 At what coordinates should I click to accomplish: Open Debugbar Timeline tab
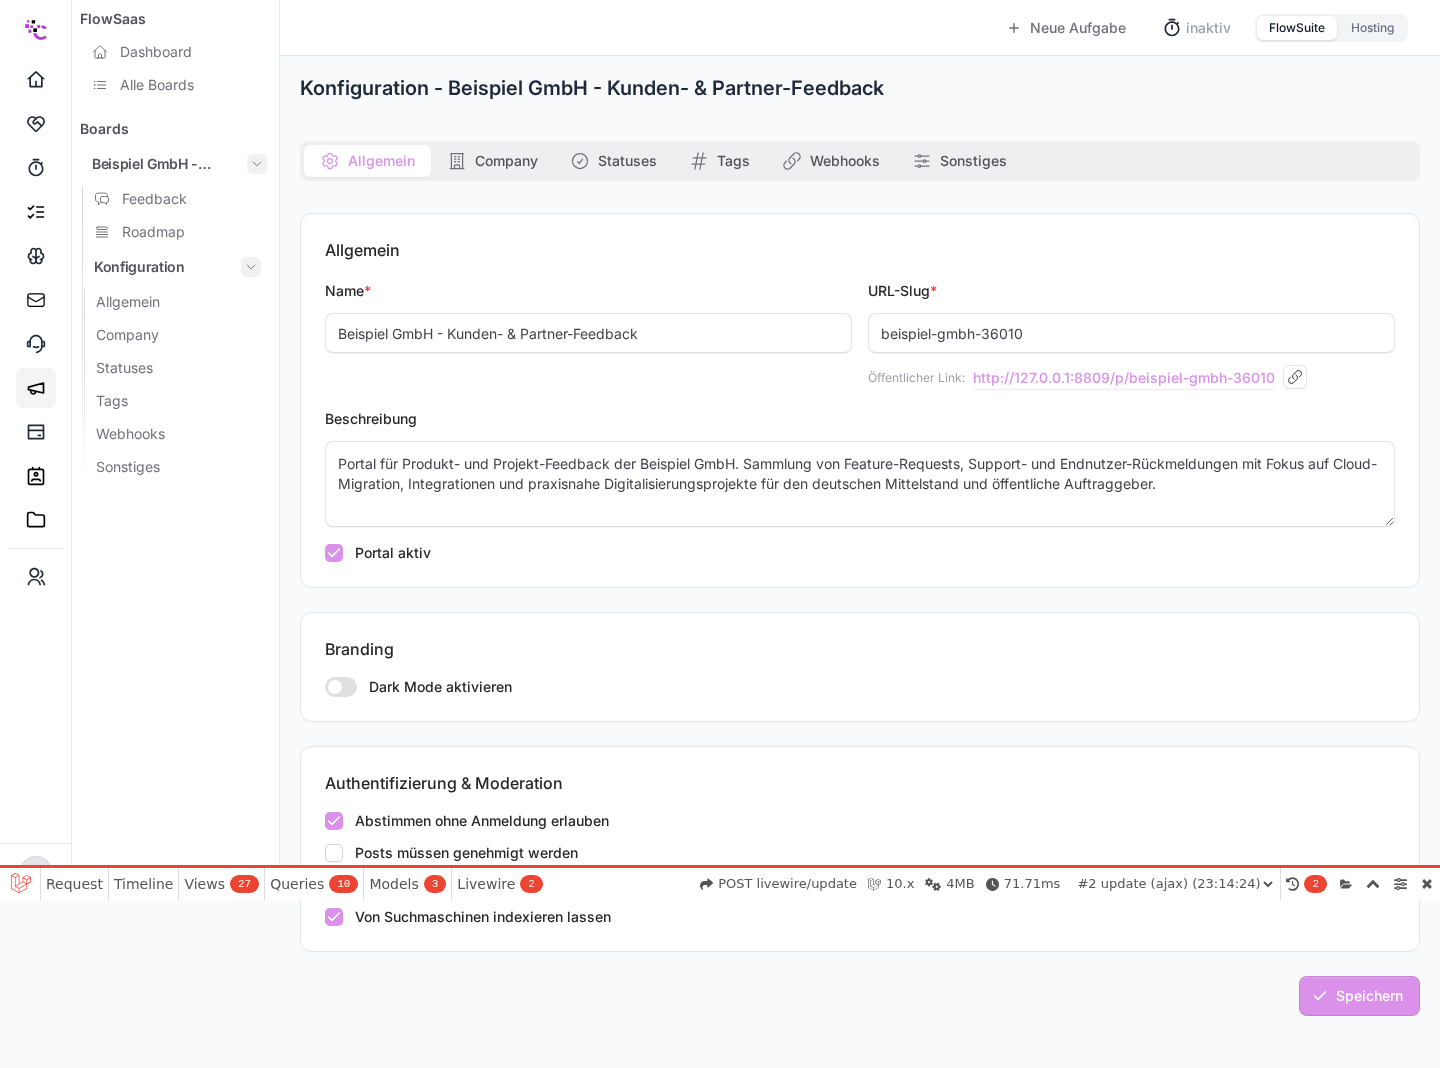tap(143, 884)
